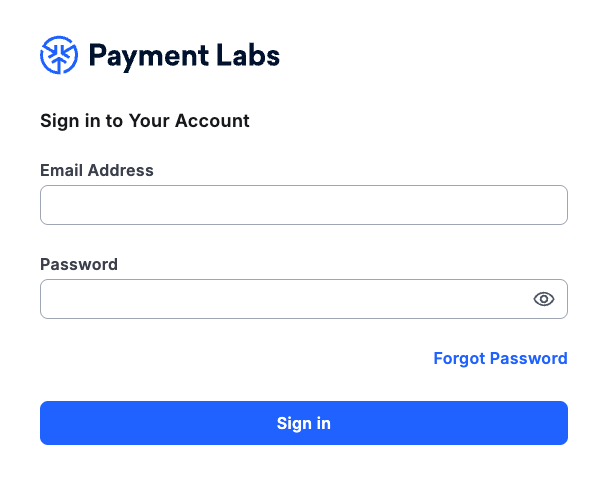Select the Password field label

coord(79,265)
